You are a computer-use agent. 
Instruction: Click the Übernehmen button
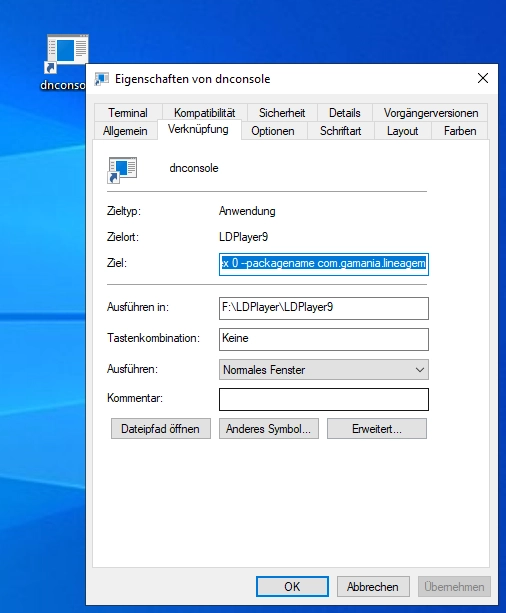tap(454, 586)
